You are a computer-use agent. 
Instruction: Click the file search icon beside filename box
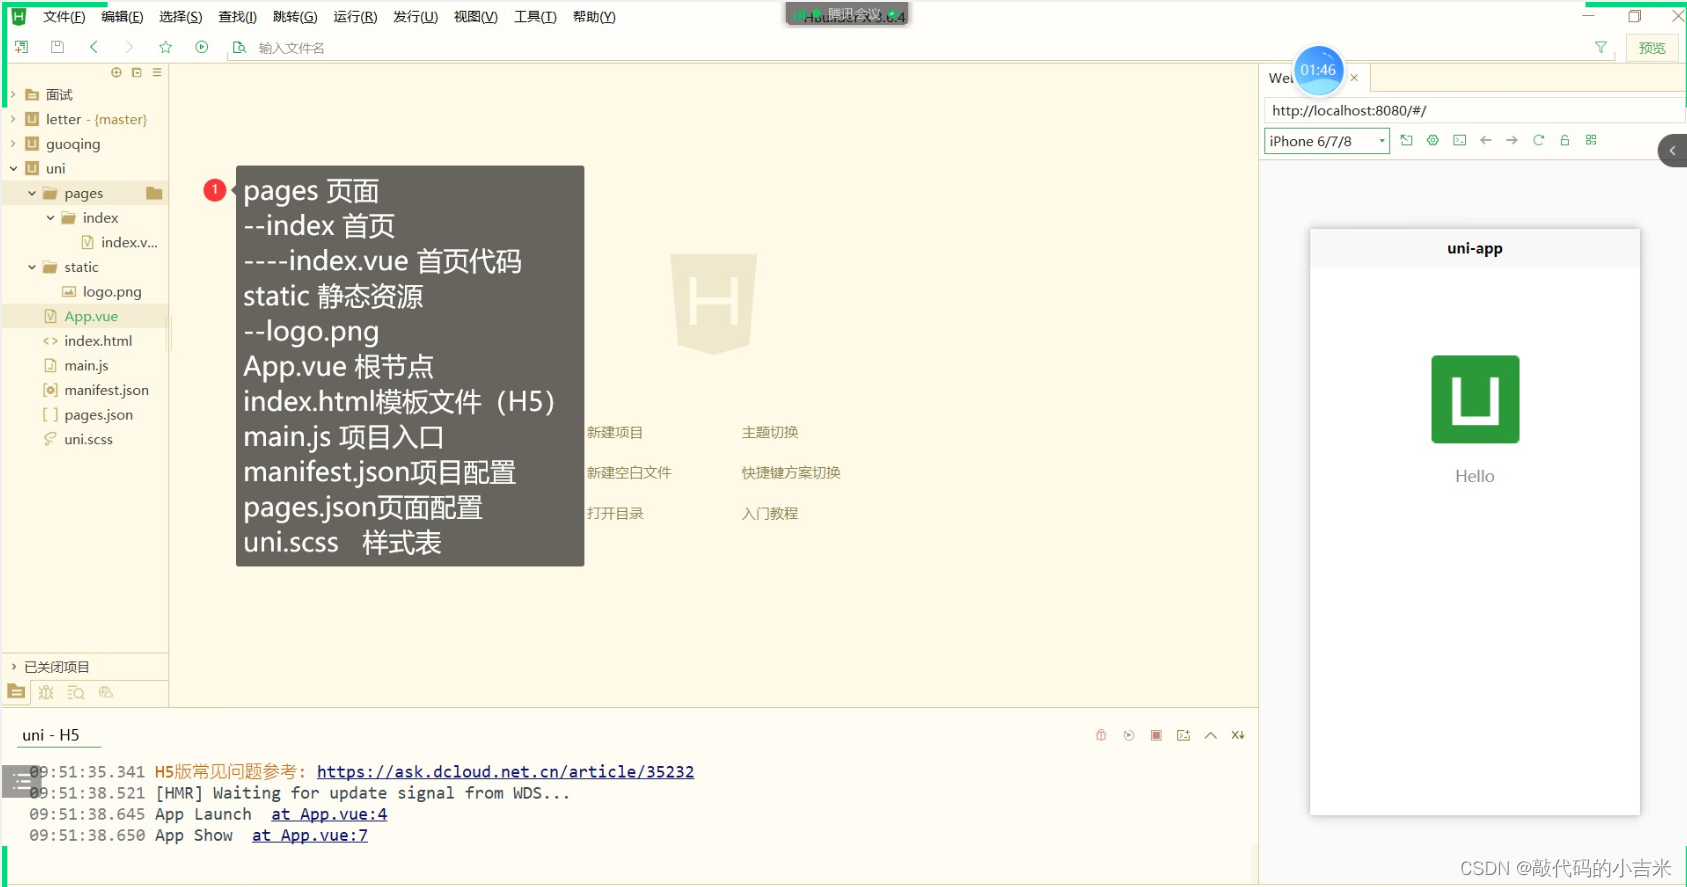point(239,47)
